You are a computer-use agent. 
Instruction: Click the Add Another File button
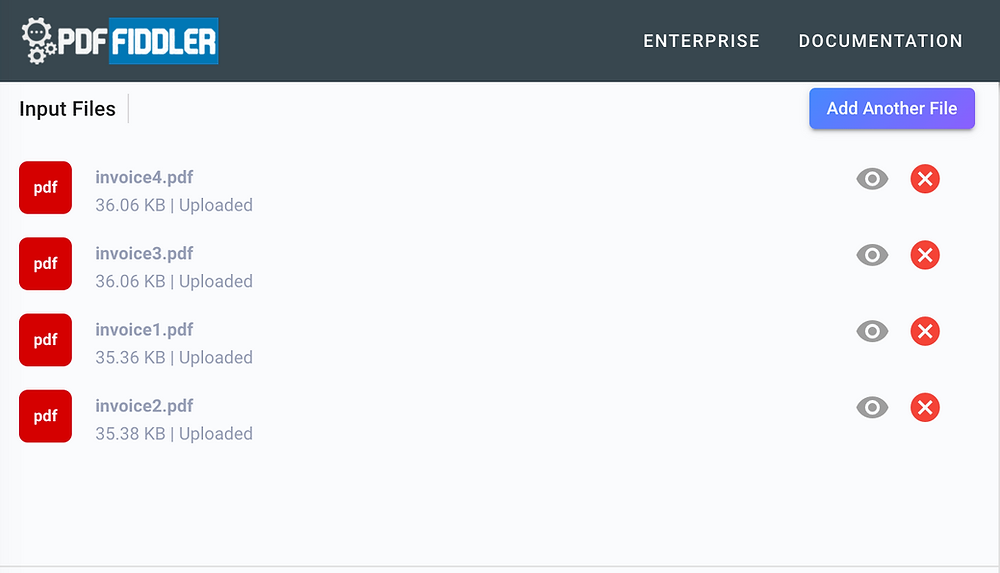pyautogui.click(x=892, y=108)
